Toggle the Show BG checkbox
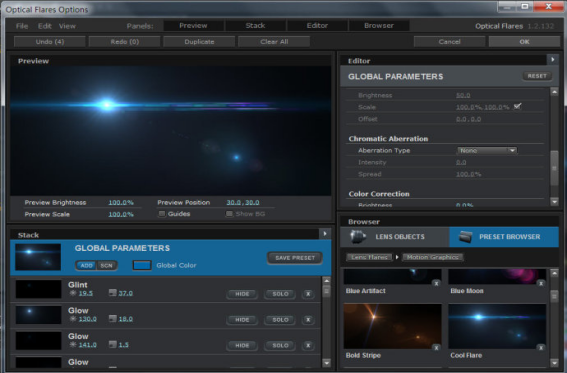The width and height of the screenshot is (567, 373). click(x=229, y=214)
